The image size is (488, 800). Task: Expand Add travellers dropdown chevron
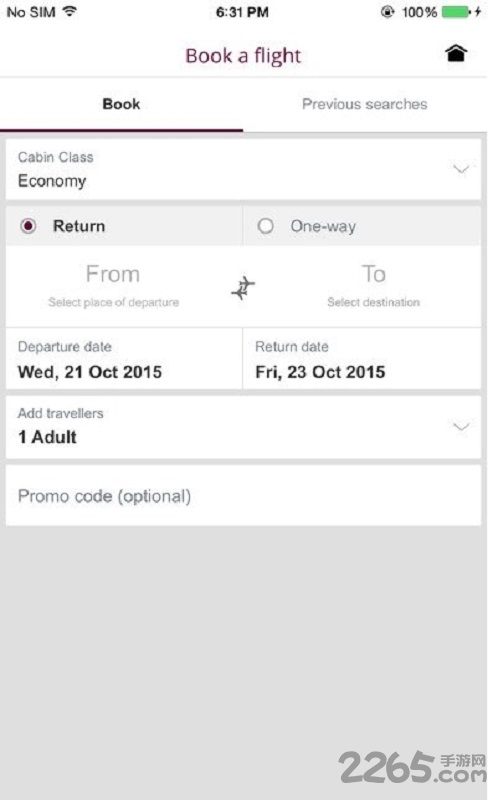pyautogui.click(x=461, y=427)
